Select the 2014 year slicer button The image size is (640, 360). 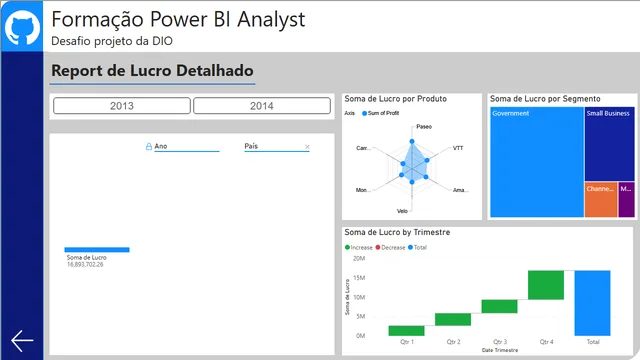tap(262, 106)
